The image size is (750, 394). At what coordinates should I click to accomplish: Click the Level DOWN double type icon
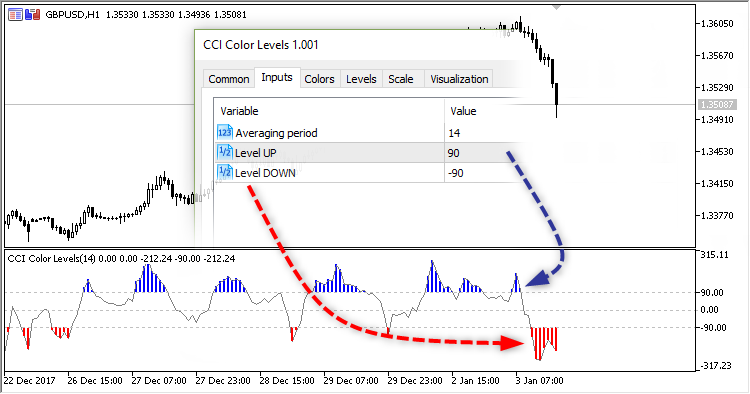click(225, 173)
